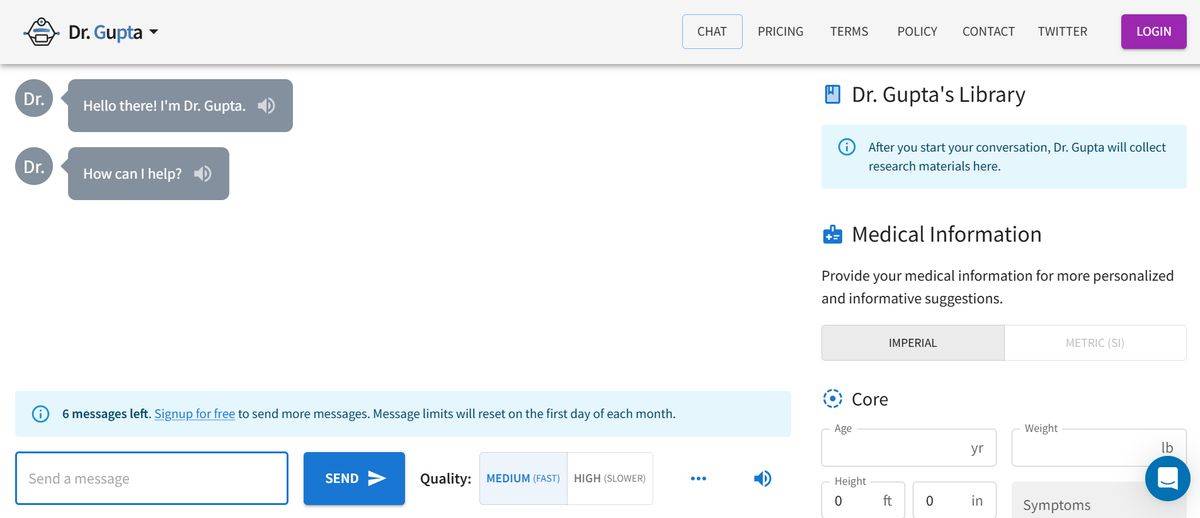Toggle the speaker volume icon beside quality

click(762, 479)
